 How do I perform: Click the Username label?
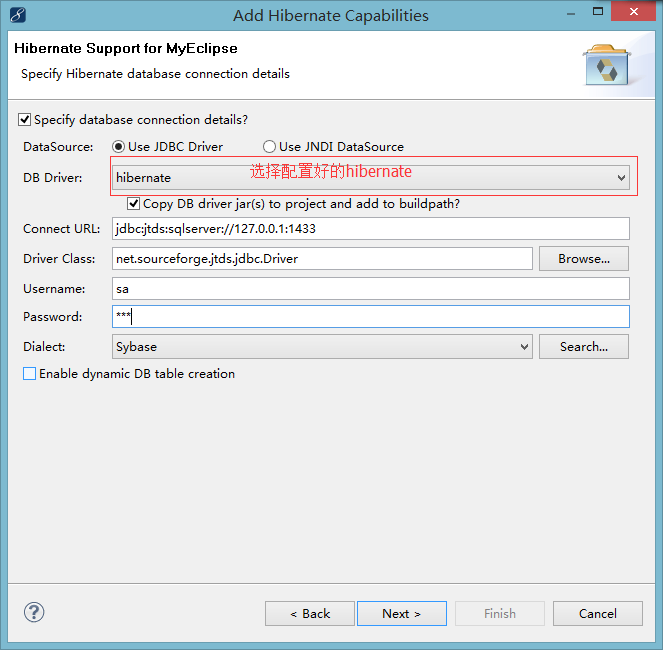(x=54, y=289)
